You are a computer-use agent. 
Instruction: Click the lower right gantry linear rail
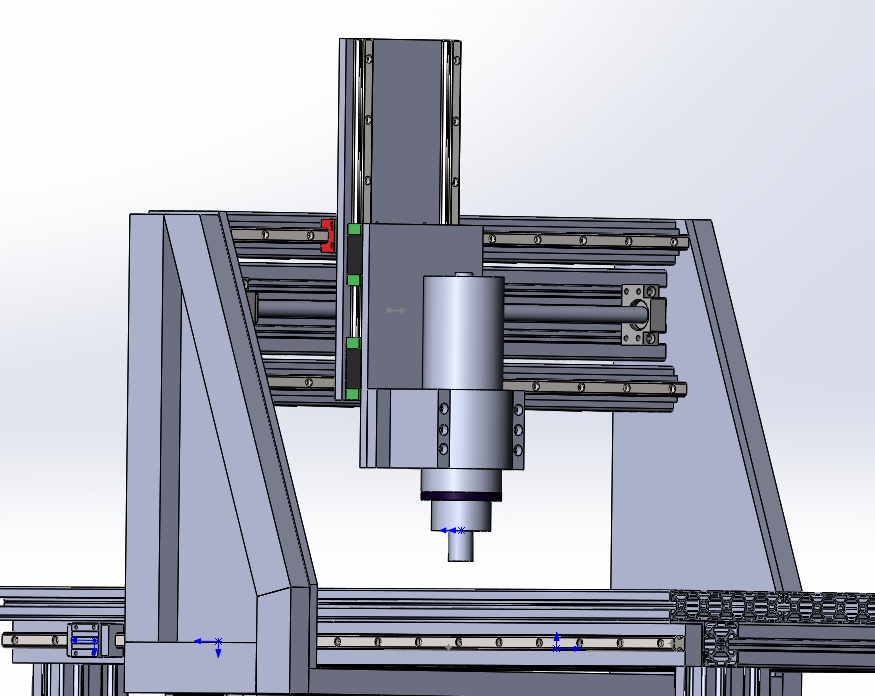pyautogui.click(x=595, y=387)
